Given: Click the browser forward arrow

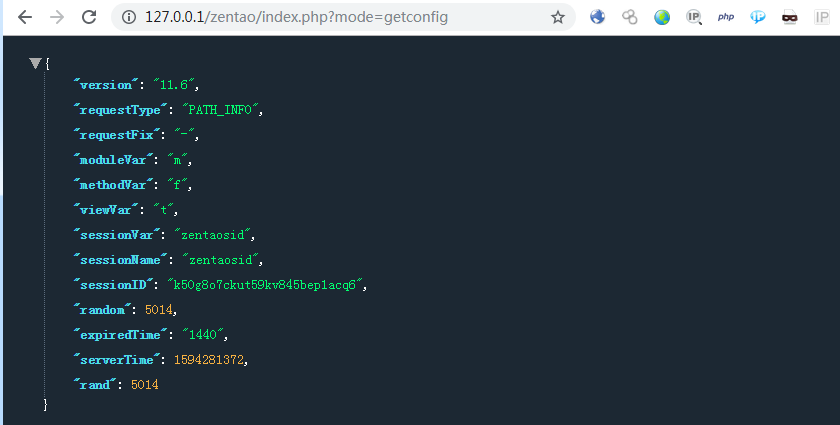Looking at the screenshot, I should pos(56,17).
